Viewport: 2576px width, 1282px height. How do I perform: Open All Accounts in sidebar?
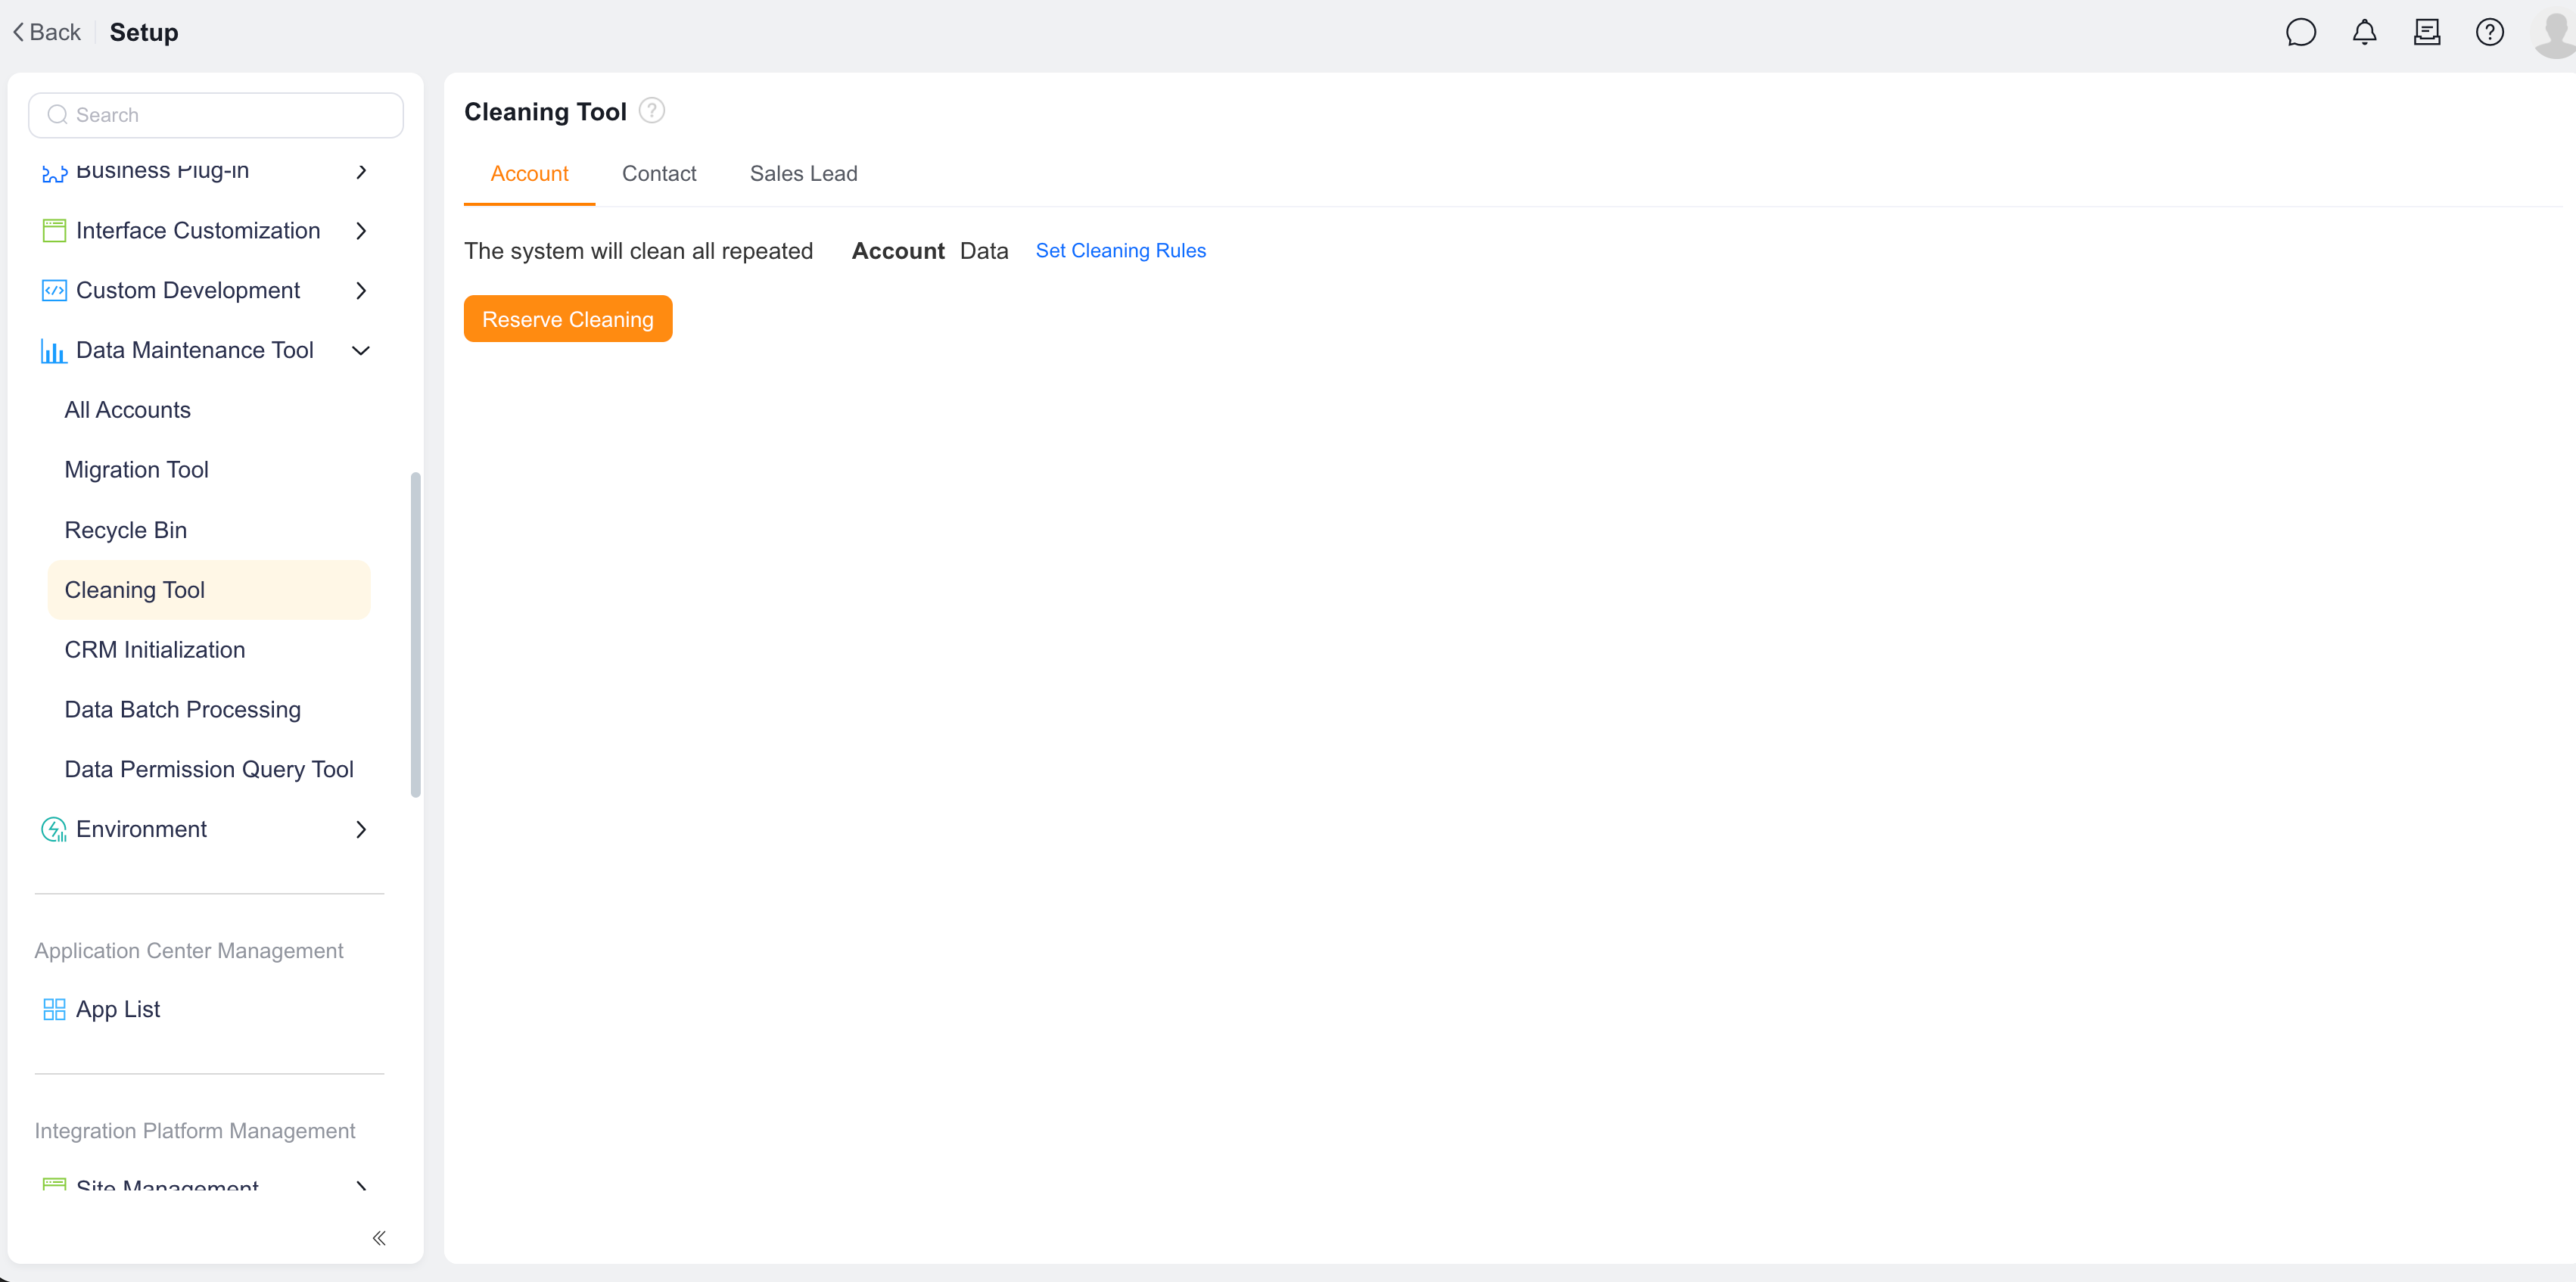coord(127,410)
